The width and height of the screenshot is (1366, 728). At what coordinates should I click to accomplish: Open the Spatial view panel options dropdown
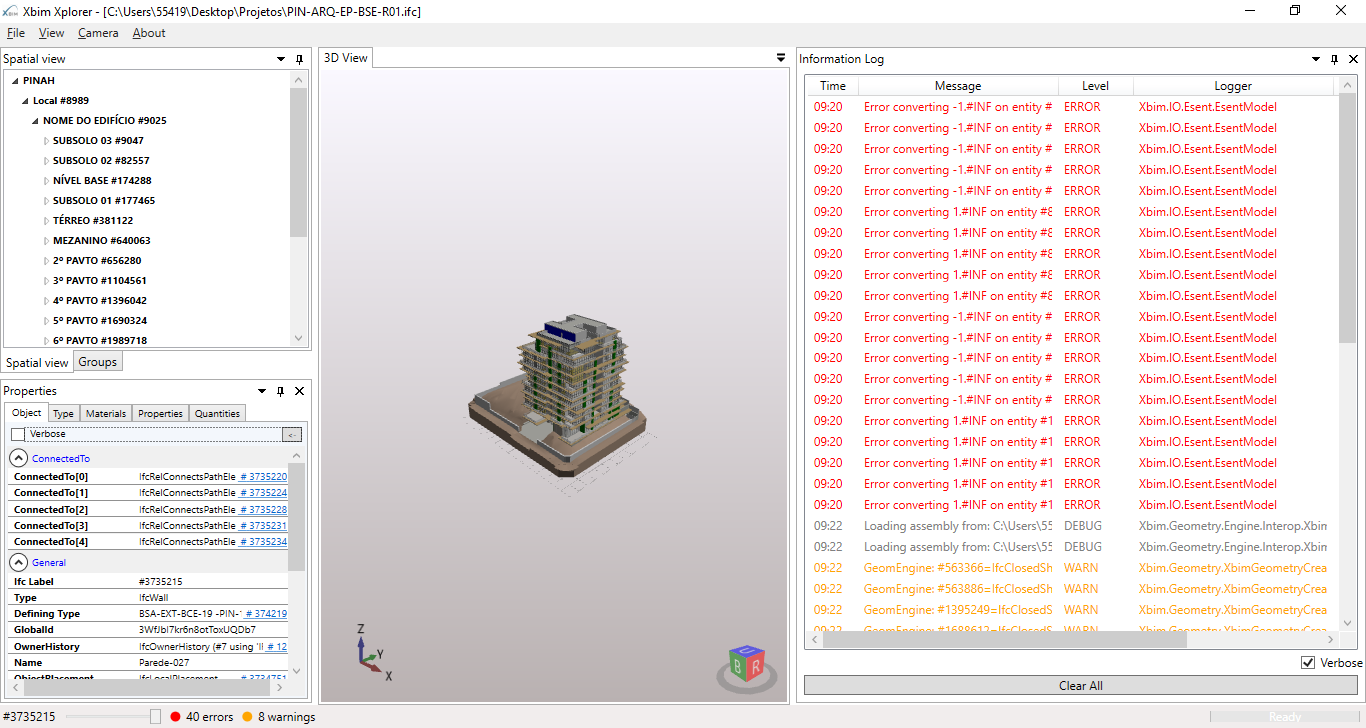[280, 59]
